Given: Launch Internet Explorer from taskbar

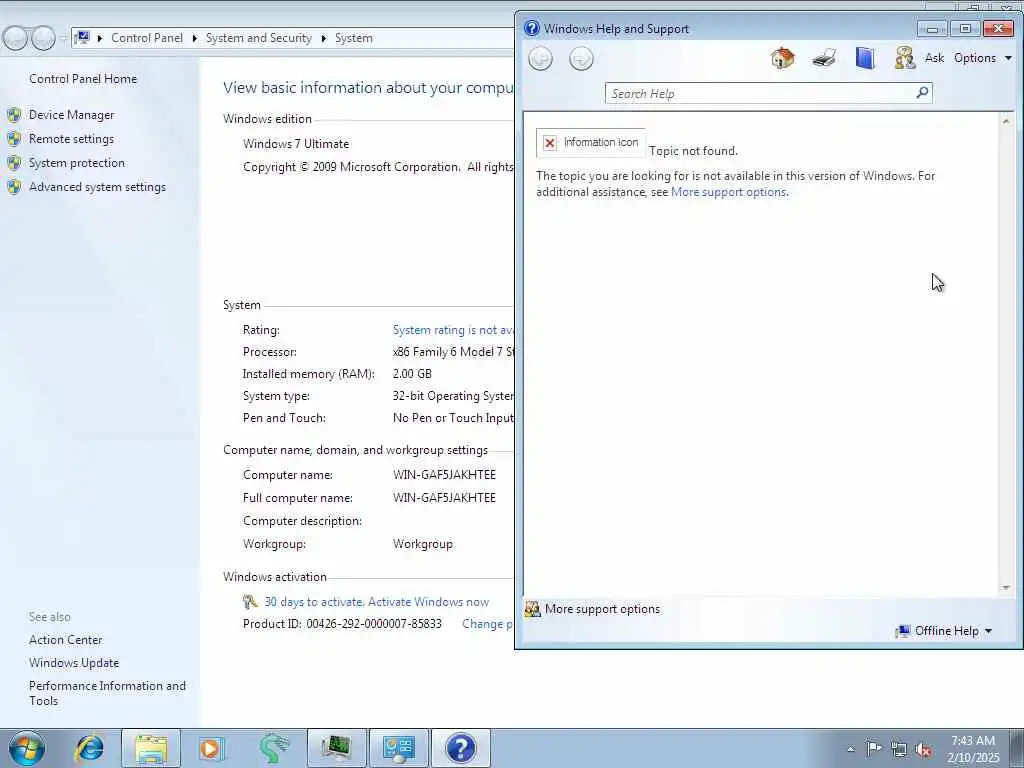Looking at the screenshot, I should pyautogui.click(x=89, y=748).
